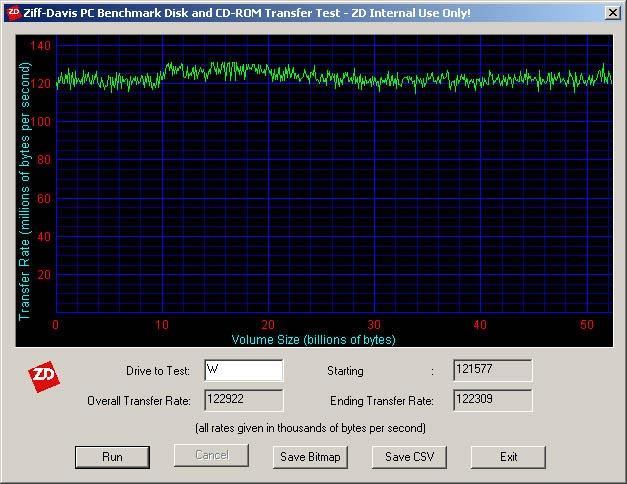This screenshot has width=627, height=484.
Task: Click the ZD icon in title bar
Action: (x=14, y=13)
